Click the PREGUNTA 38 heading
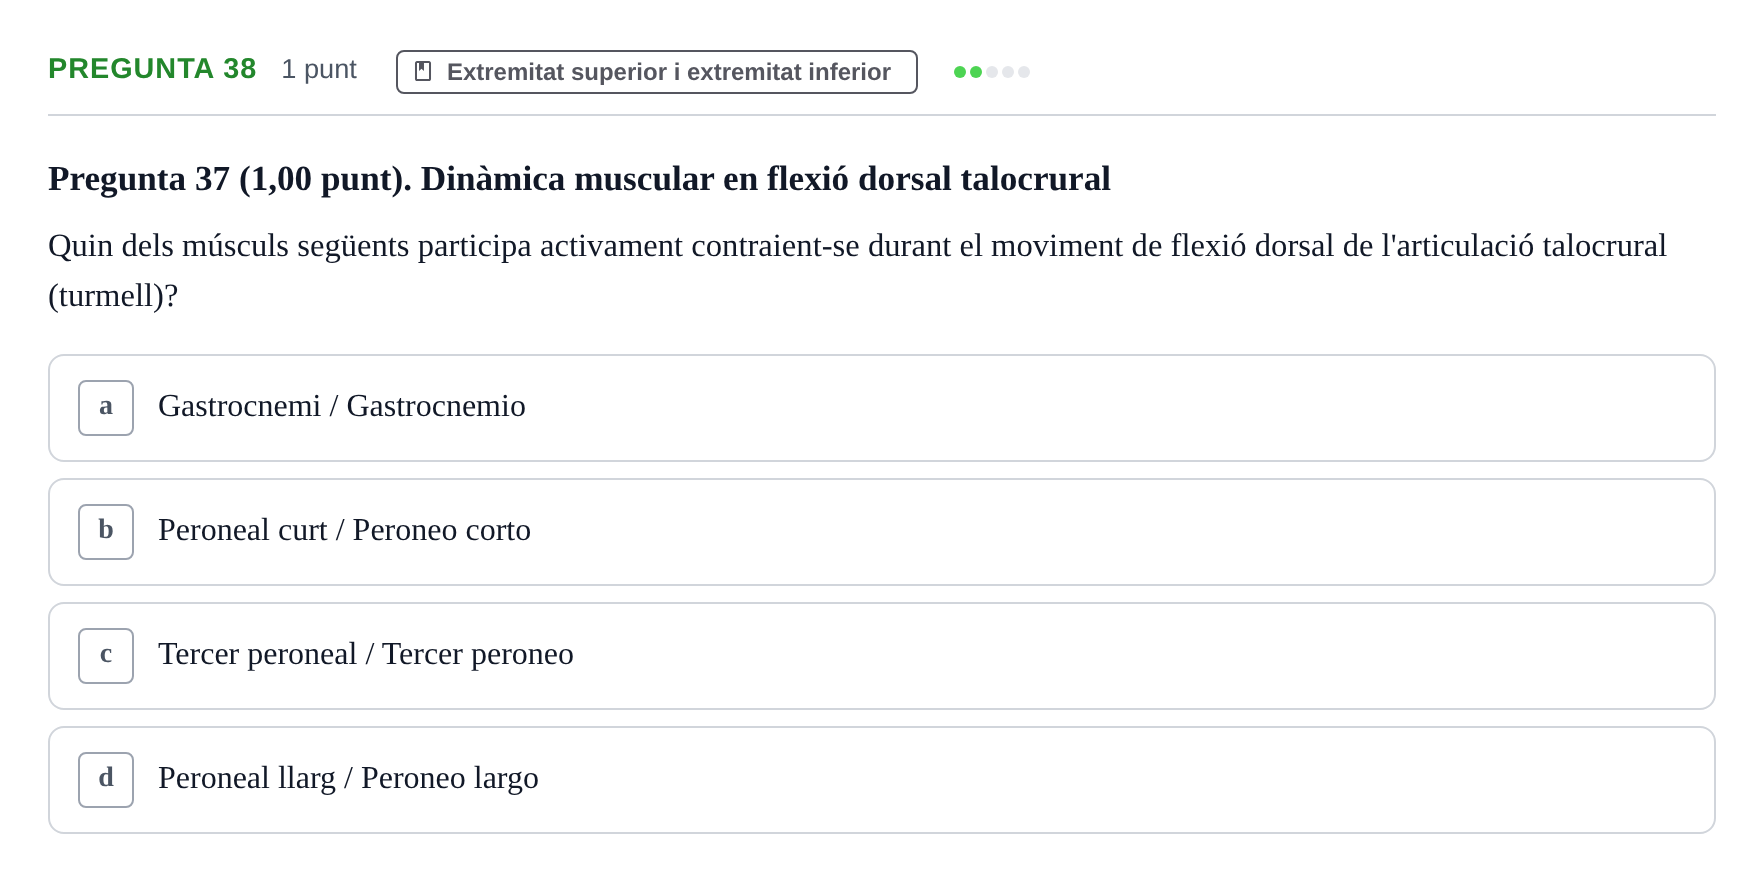The height and width of the screenshot is (882, 1764). click(x=152, y=68)
